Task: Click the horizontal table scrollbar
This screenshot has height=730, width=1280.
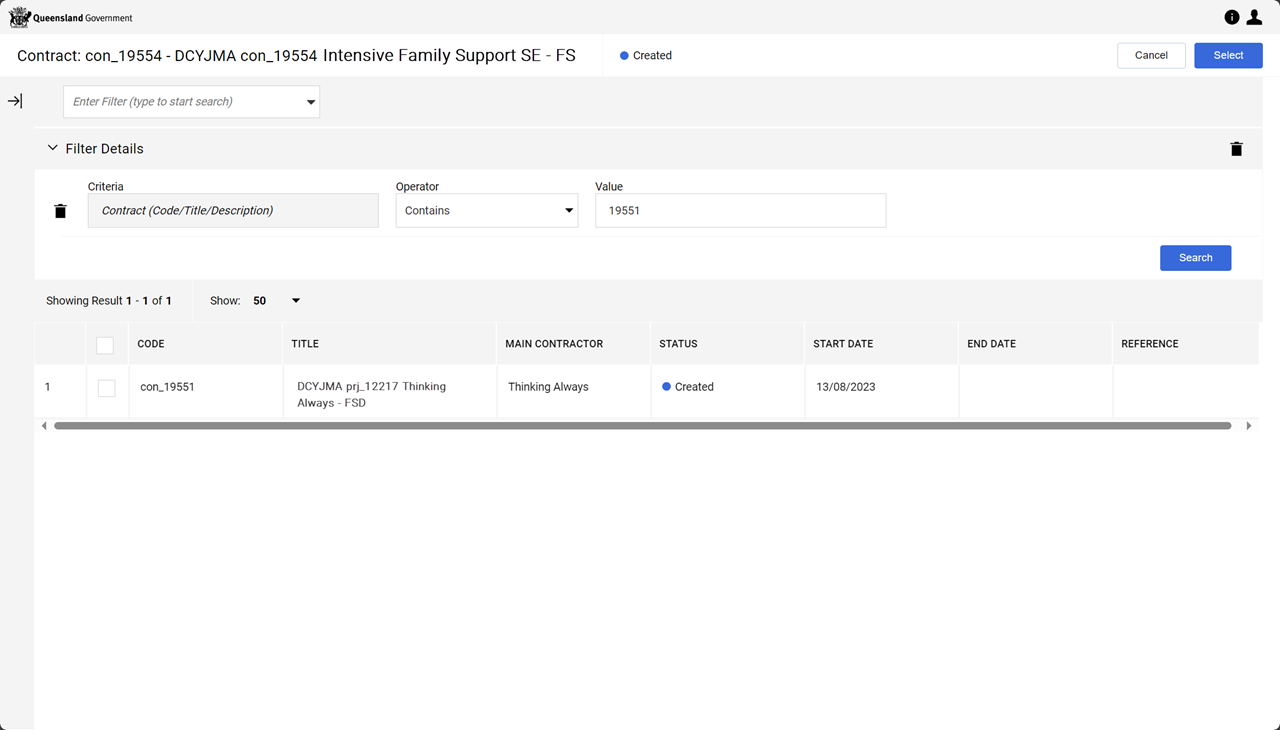Action: point(642,426)
